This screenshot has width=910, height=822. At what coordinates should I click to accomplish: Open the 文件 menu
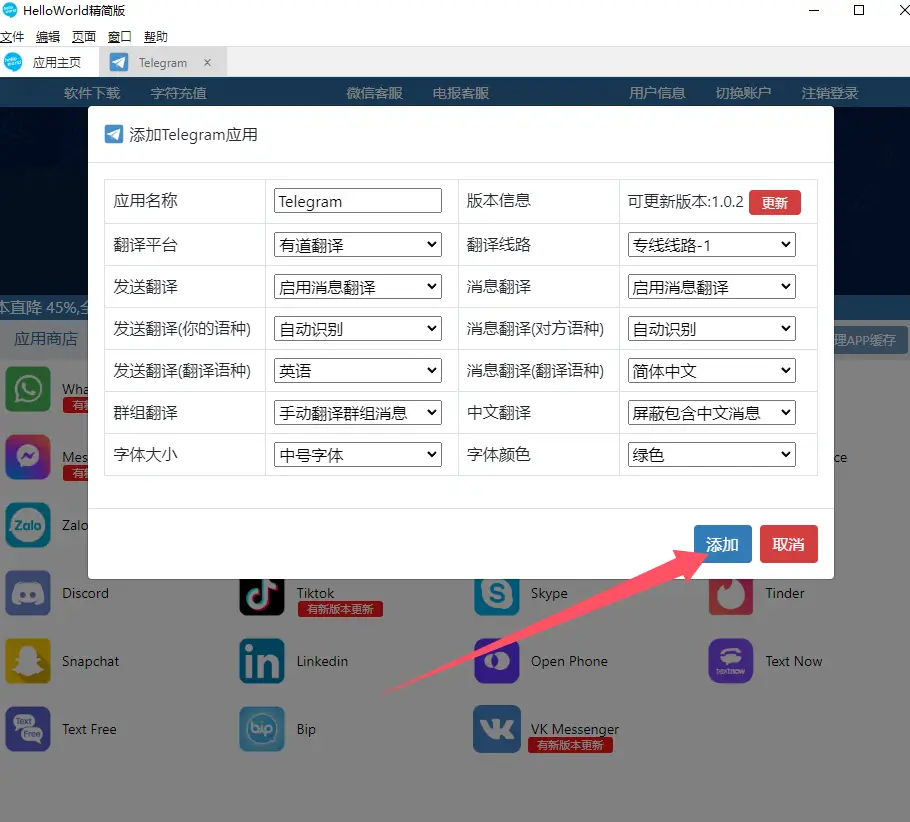(12, 37)
